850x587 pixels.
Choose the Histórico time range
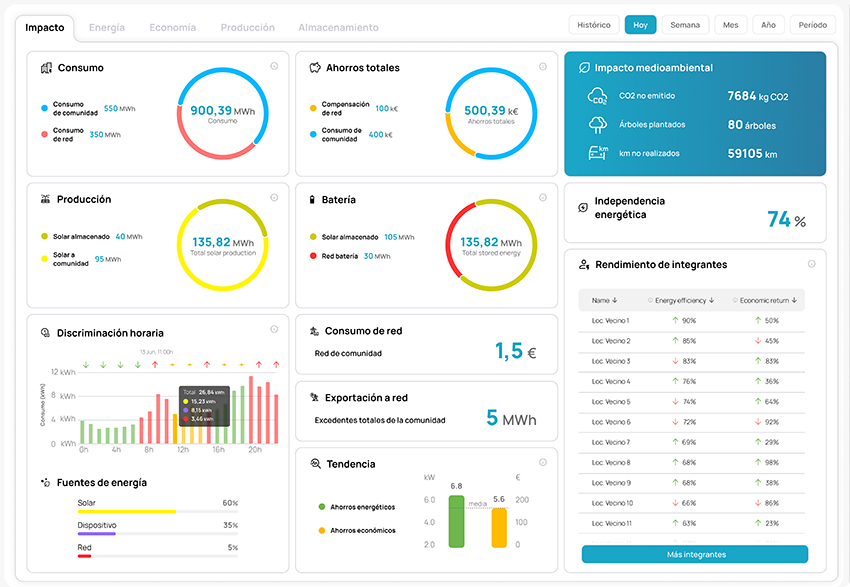pyautogui.click(x=594, y=25)
